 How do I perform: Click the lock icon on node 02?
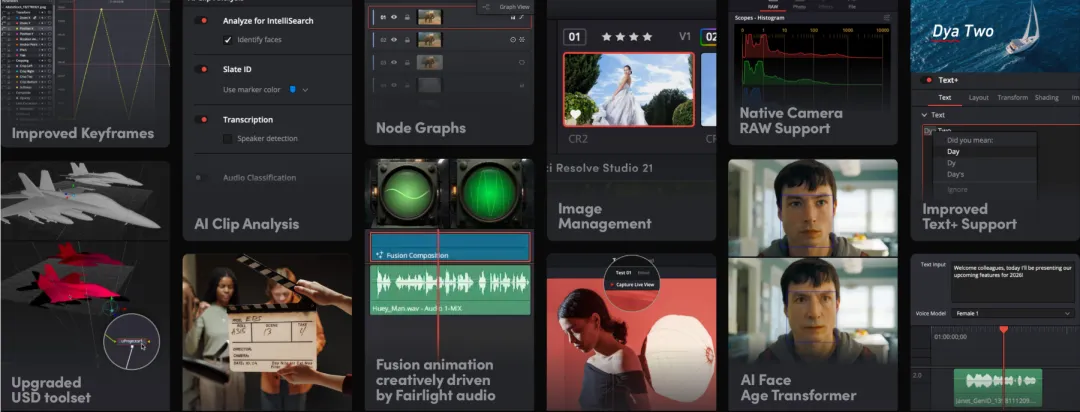[407, 40]
